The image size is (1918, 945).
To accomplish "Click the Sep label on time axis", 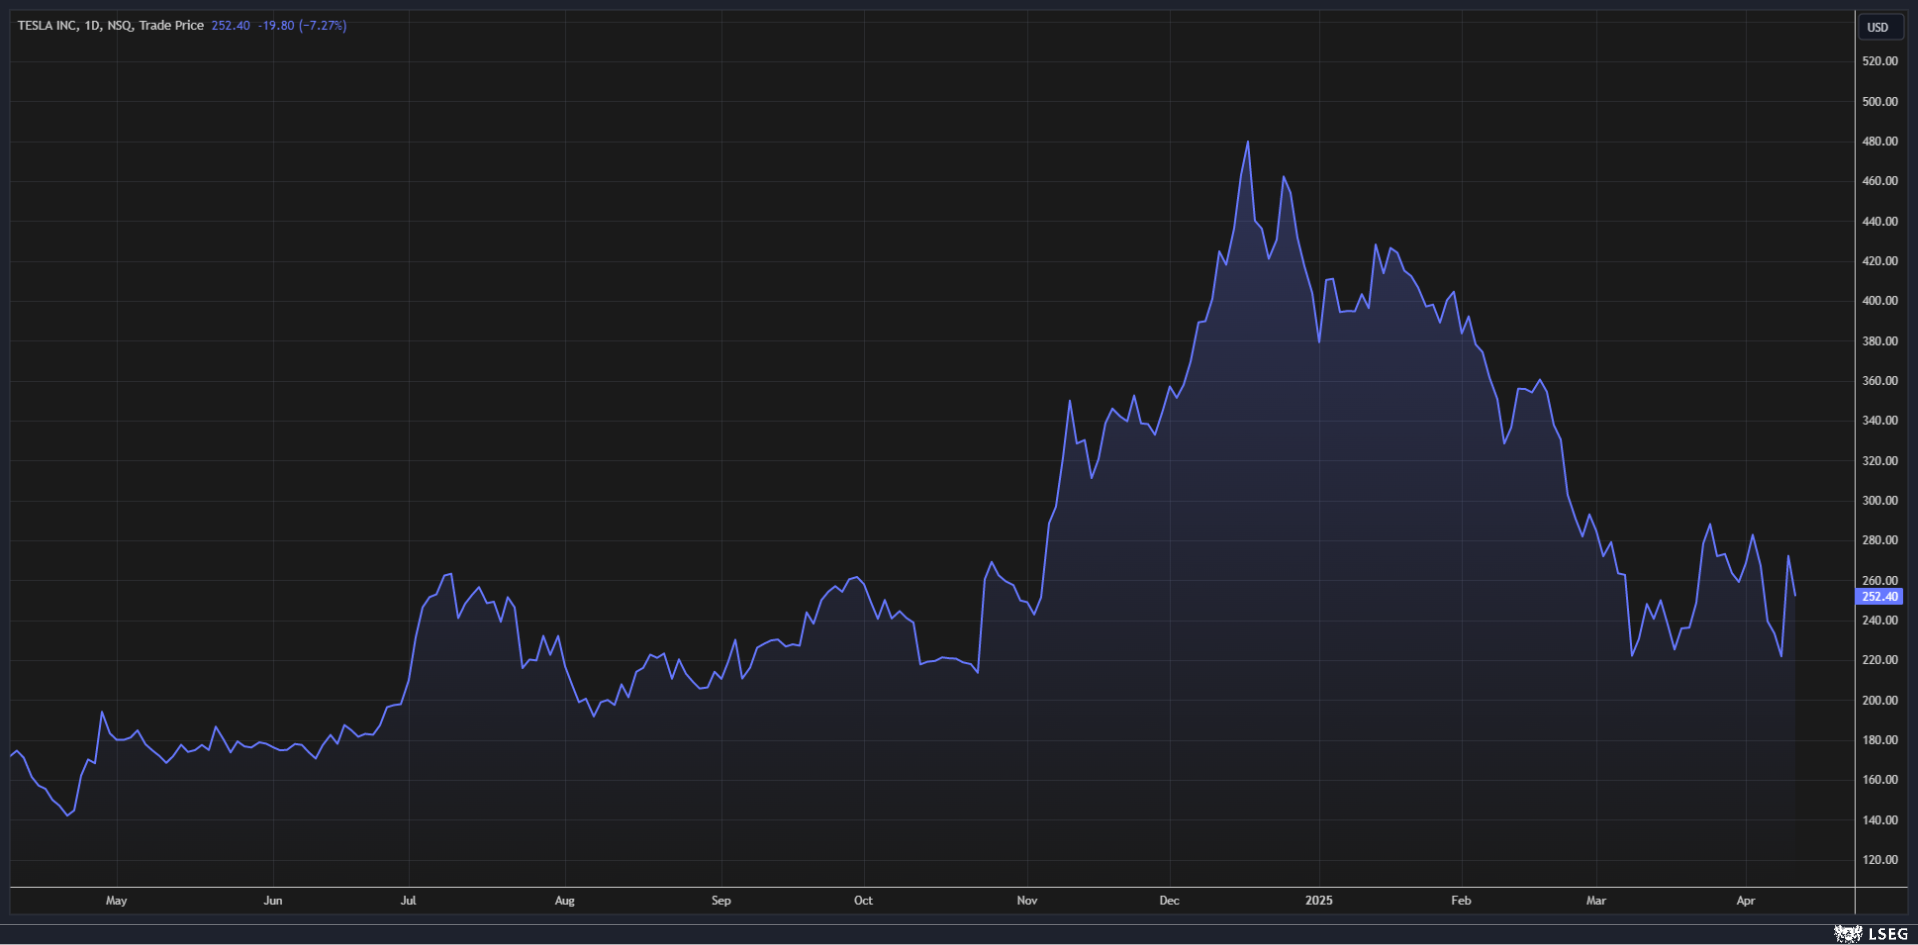I will [721, 900].
